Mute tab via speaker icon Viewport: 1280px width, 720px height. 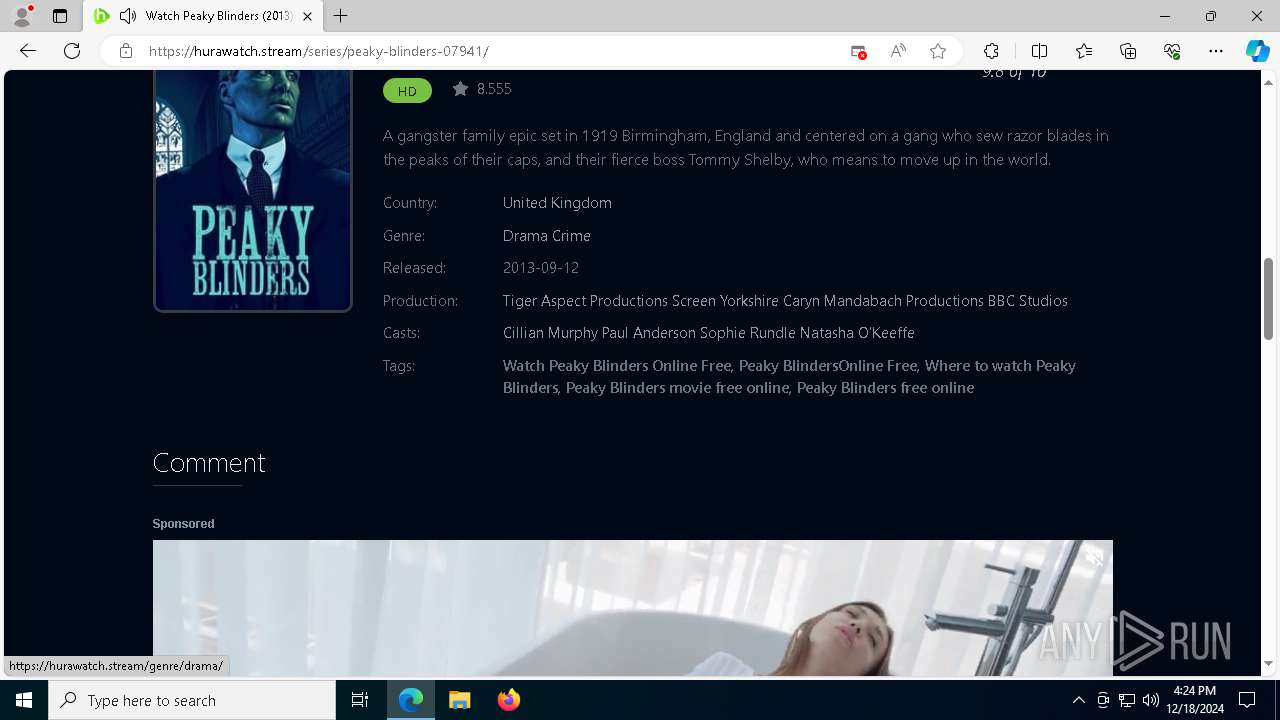coord(127,16)
